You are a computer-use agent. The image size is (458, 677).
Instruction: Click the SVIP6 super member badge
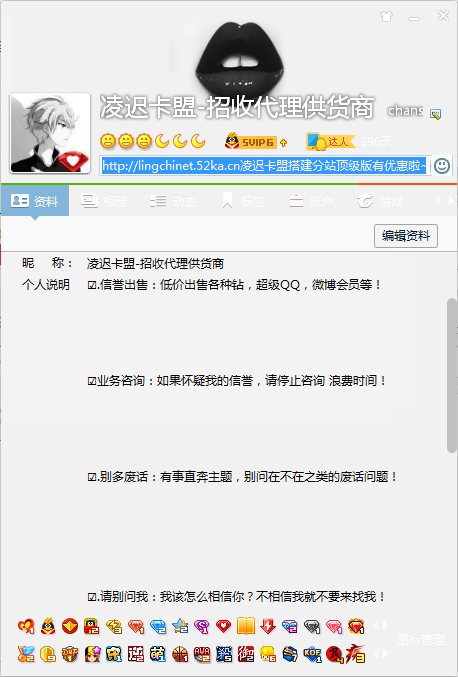tap(252, 142)
